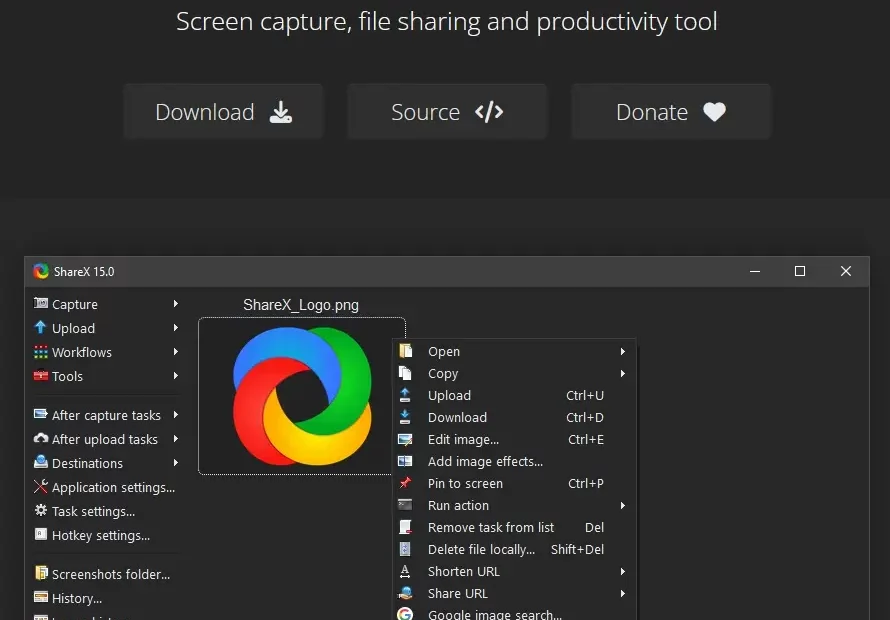Click the Remove task from list icon
The height and width of the screenshot is (620, 890).
click(405, 527)
